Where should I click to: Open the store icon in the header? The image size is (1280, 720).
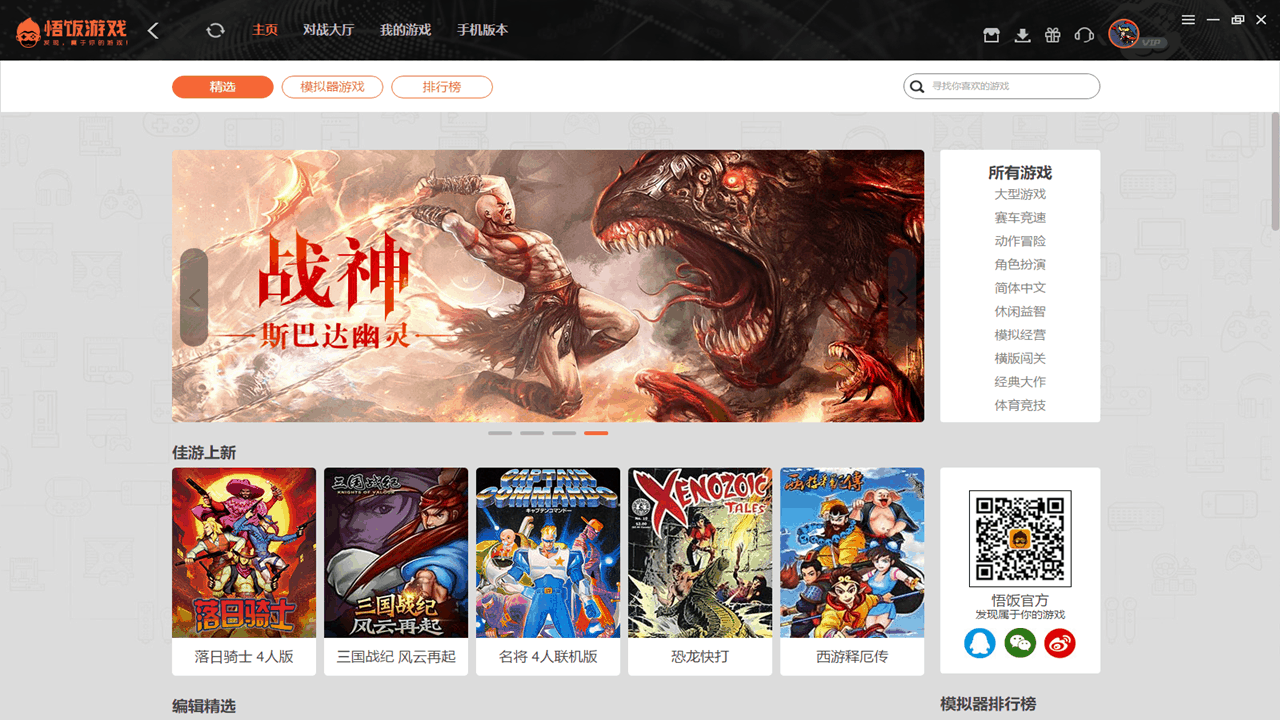[x=991, y=36]
